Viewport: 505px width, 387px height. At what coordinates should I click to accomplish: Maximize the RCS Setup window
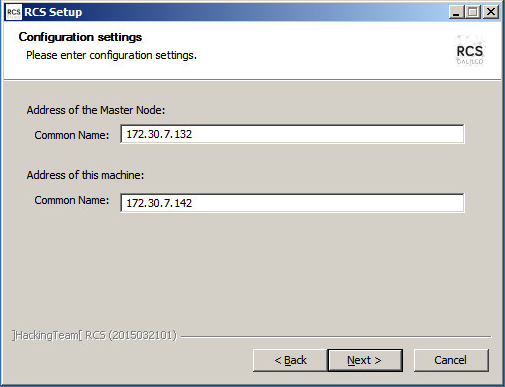click(x=473, y=12)
